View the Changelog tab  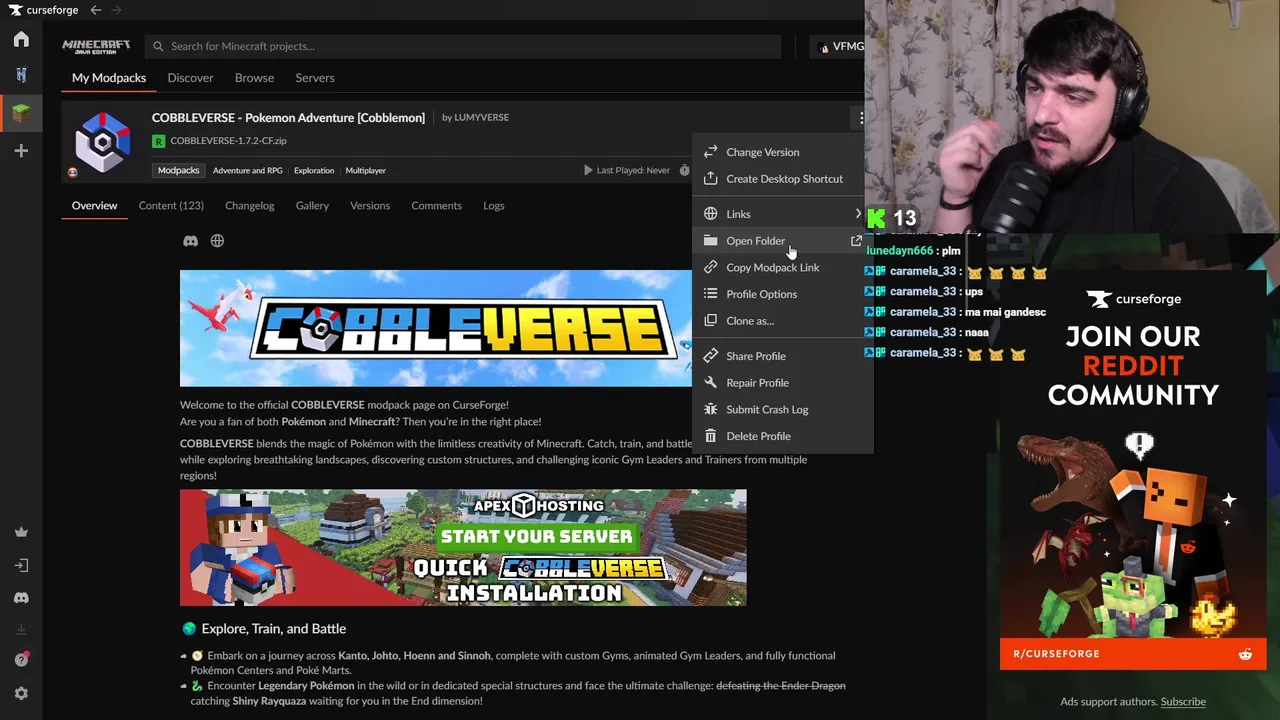[x=249, y=206]
